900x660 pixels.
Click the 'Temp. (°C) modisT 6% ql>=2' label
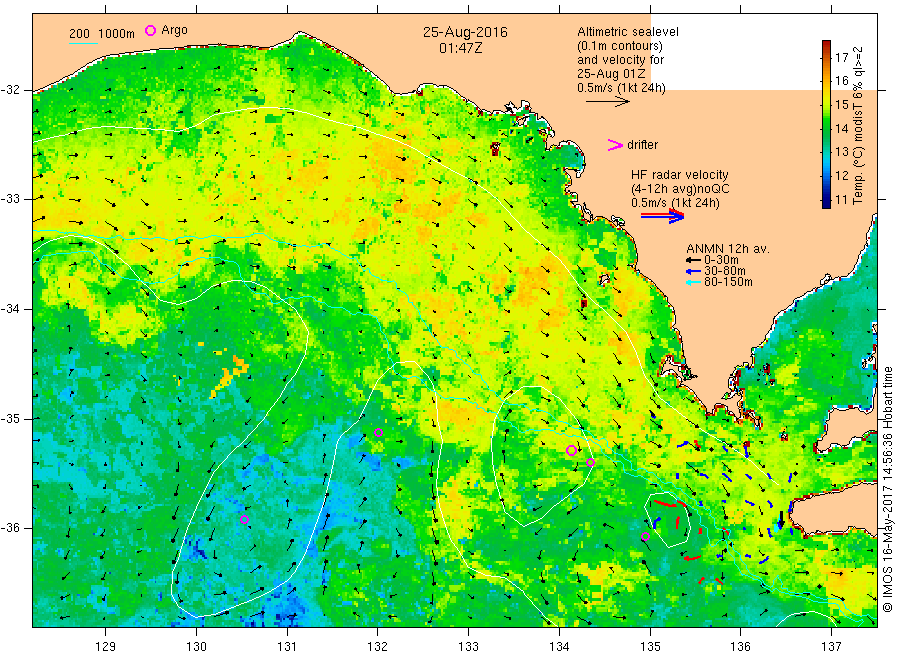pos(858,125)
